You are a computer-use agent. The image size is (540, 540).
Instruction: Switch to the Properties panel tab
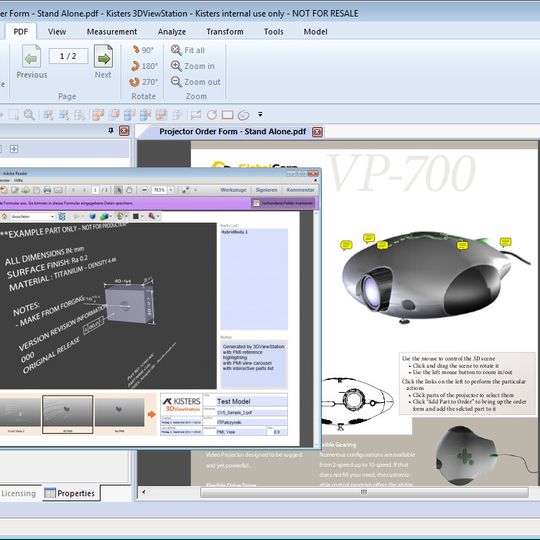(71, 493)
